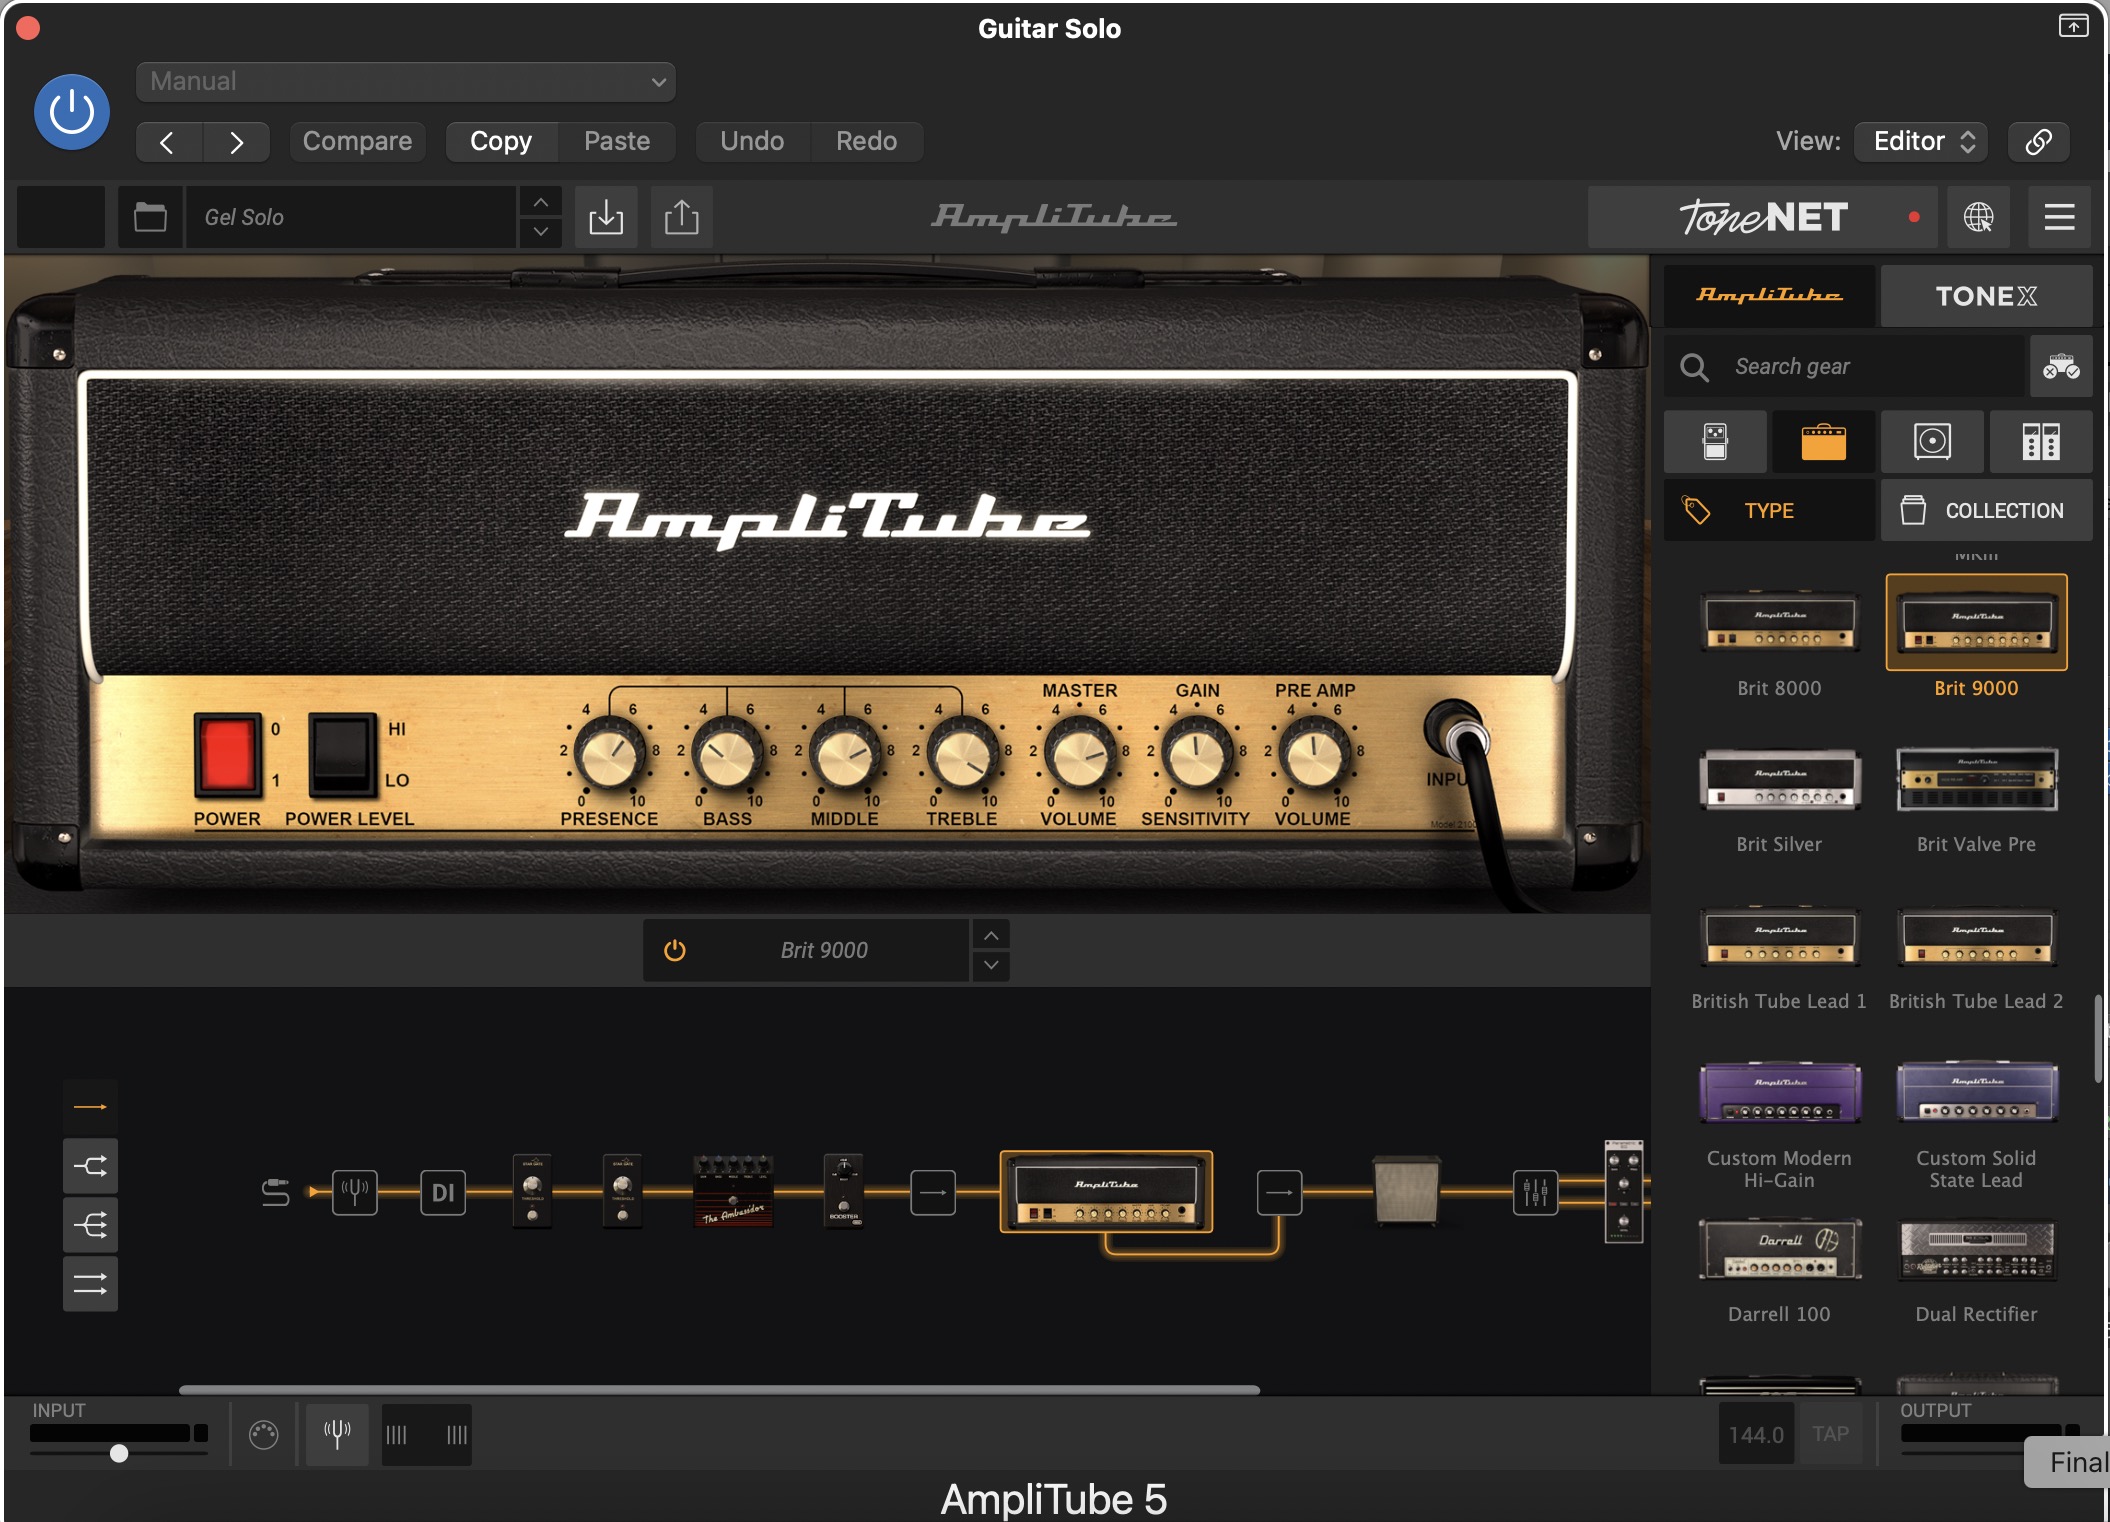2110x1522 pixels.
Task: Toggle the POWER LEVEL HI/LO switch
Action: [342, 755]
